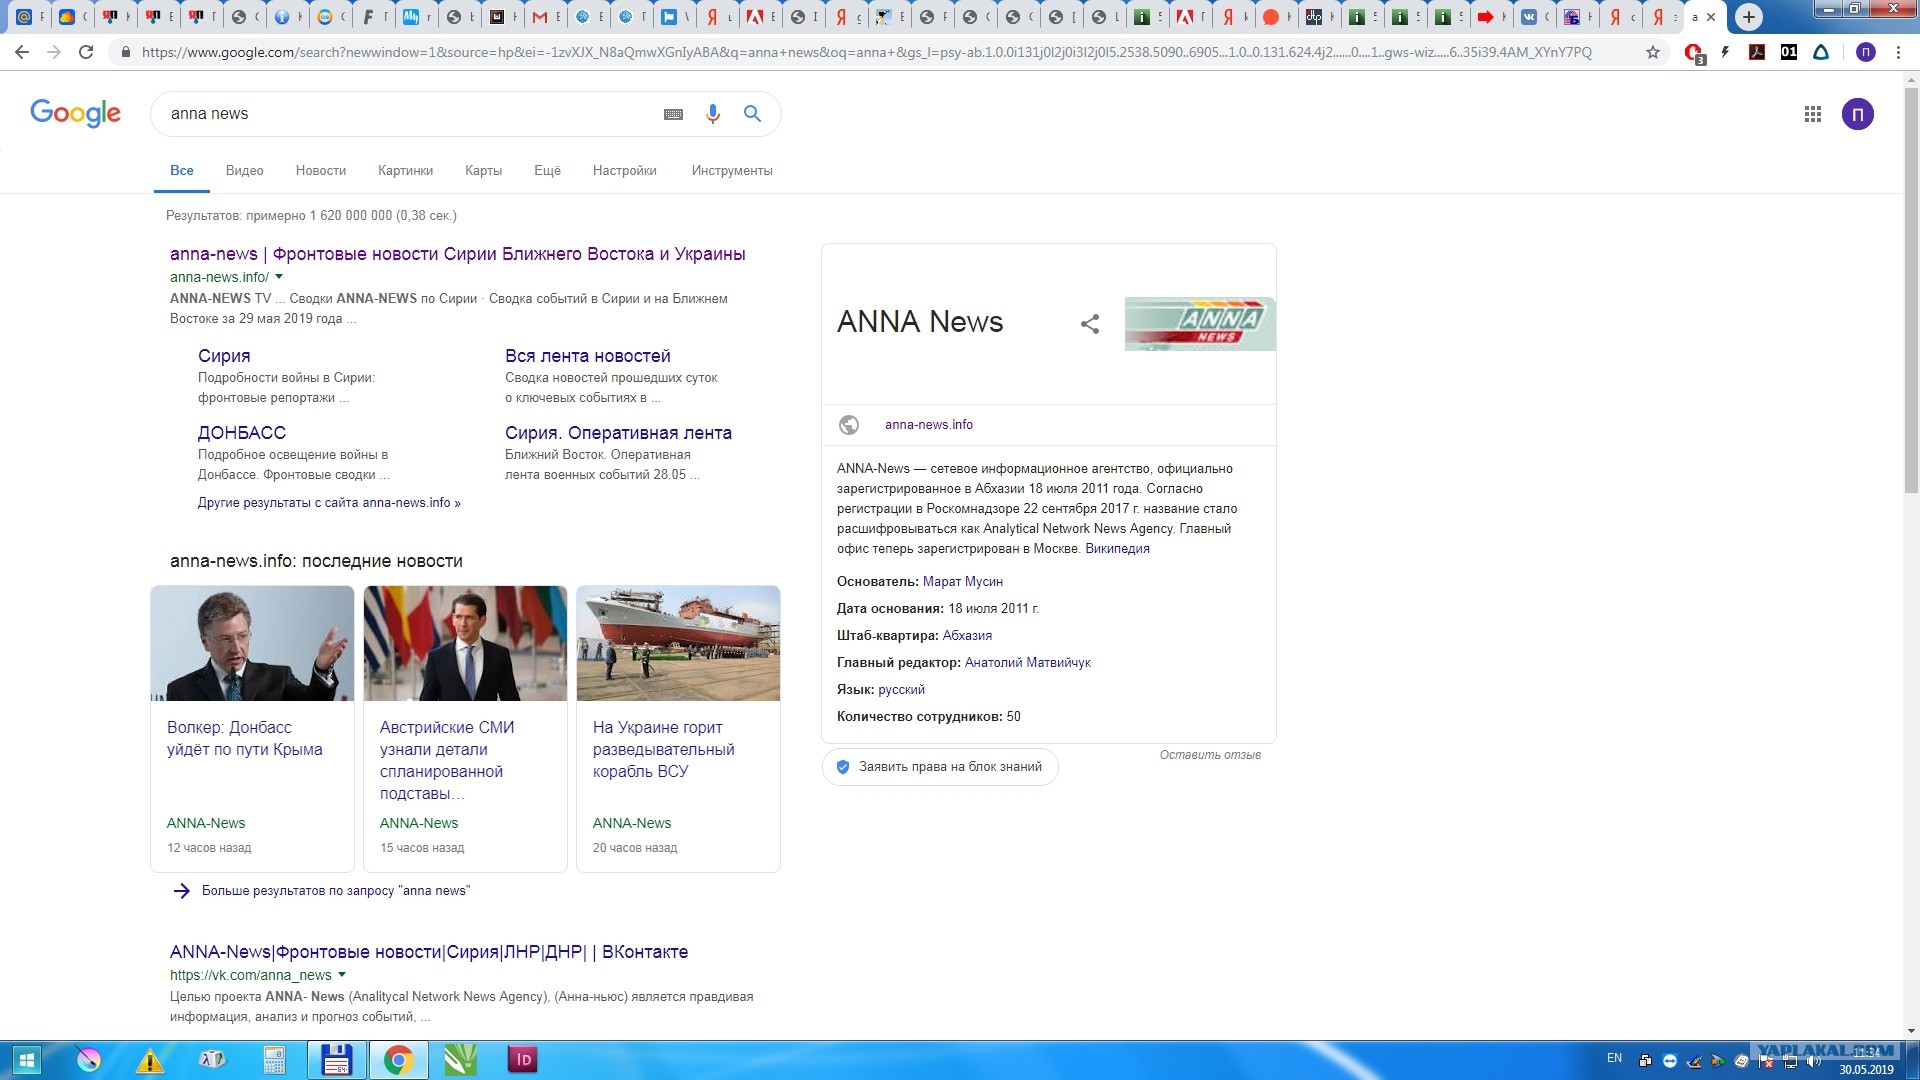Switch to the Карты tab
Image resolution: width=1920 pixels, height=1080 pixels.
[484, 171]
